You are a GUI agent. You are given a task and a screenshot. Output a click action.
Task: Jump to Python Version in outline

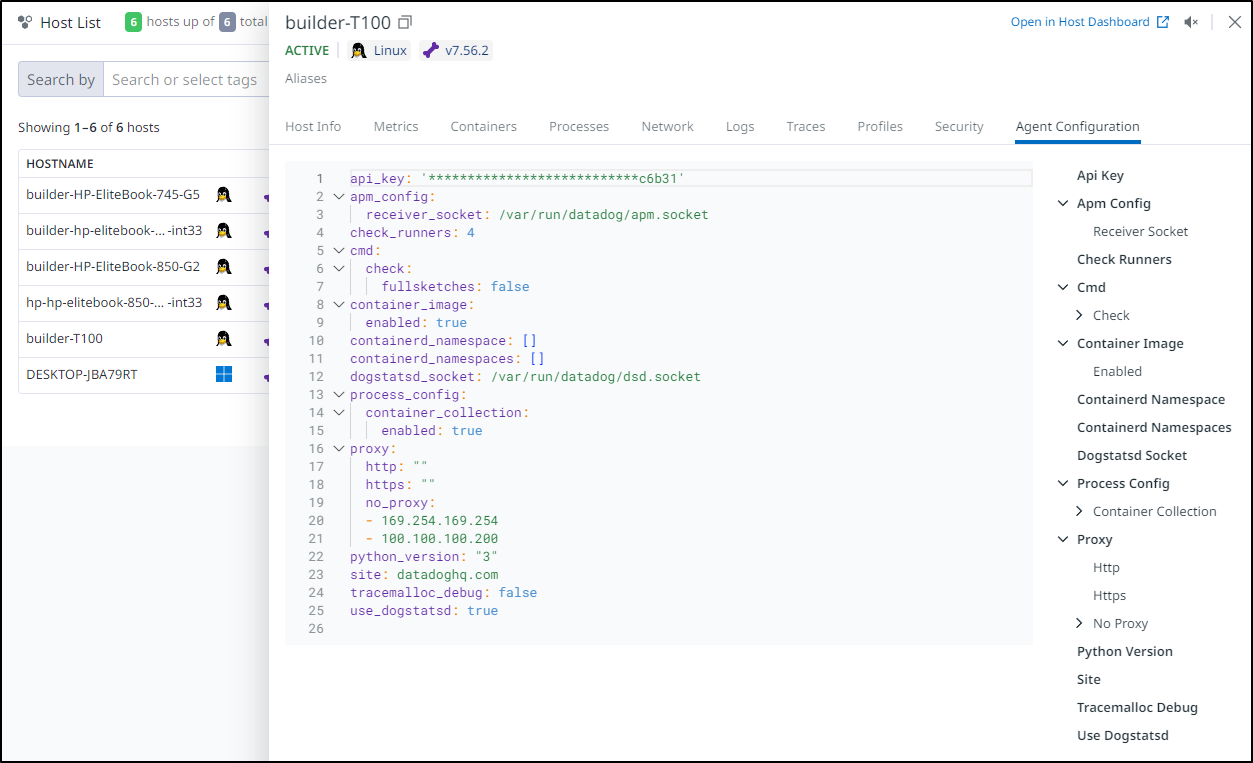tap(1125, 651)
